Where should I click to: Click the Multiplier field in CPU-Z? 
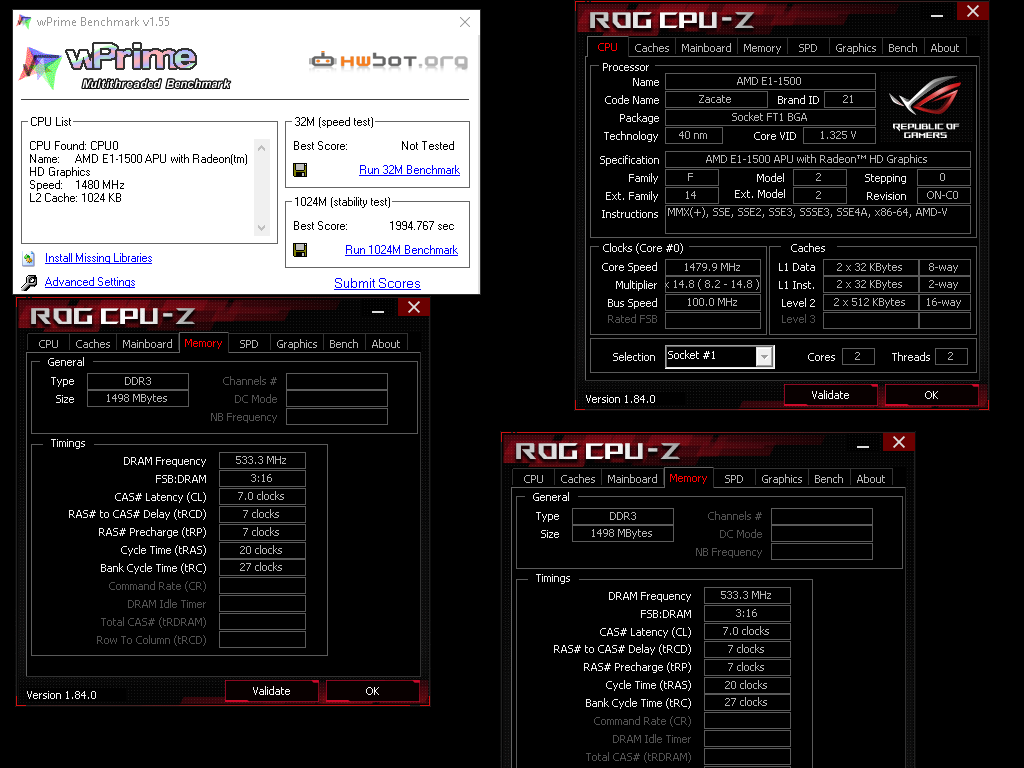click(x=712, y=285)
